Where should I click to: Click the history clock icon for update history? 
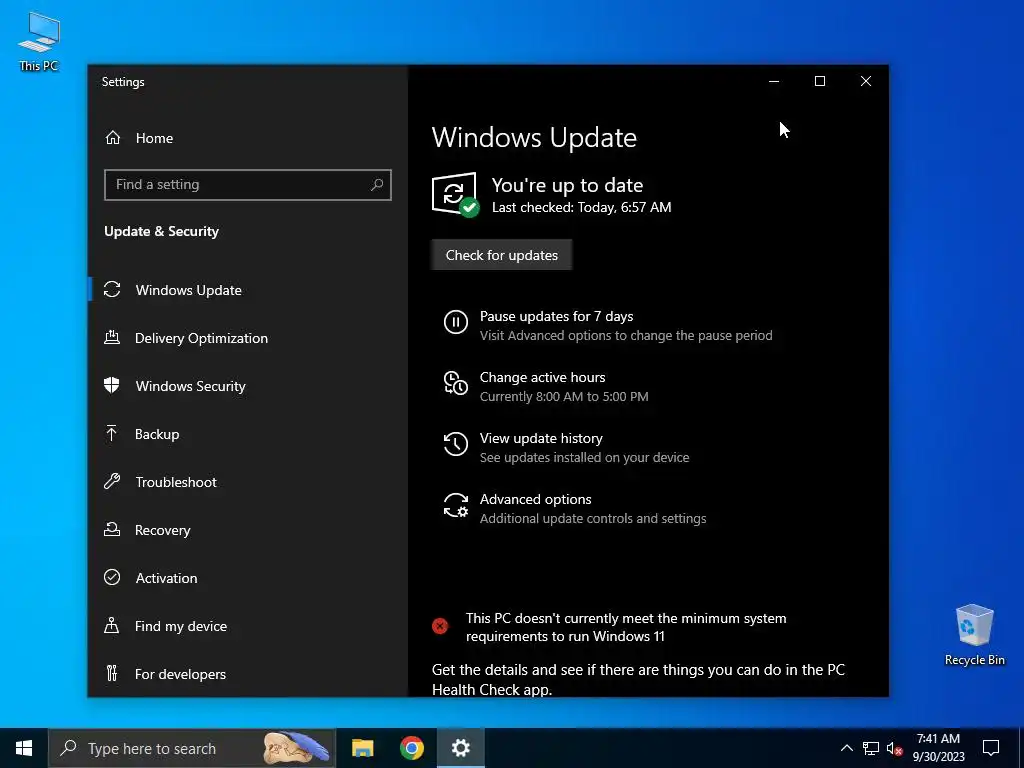(x=456, y=444)
